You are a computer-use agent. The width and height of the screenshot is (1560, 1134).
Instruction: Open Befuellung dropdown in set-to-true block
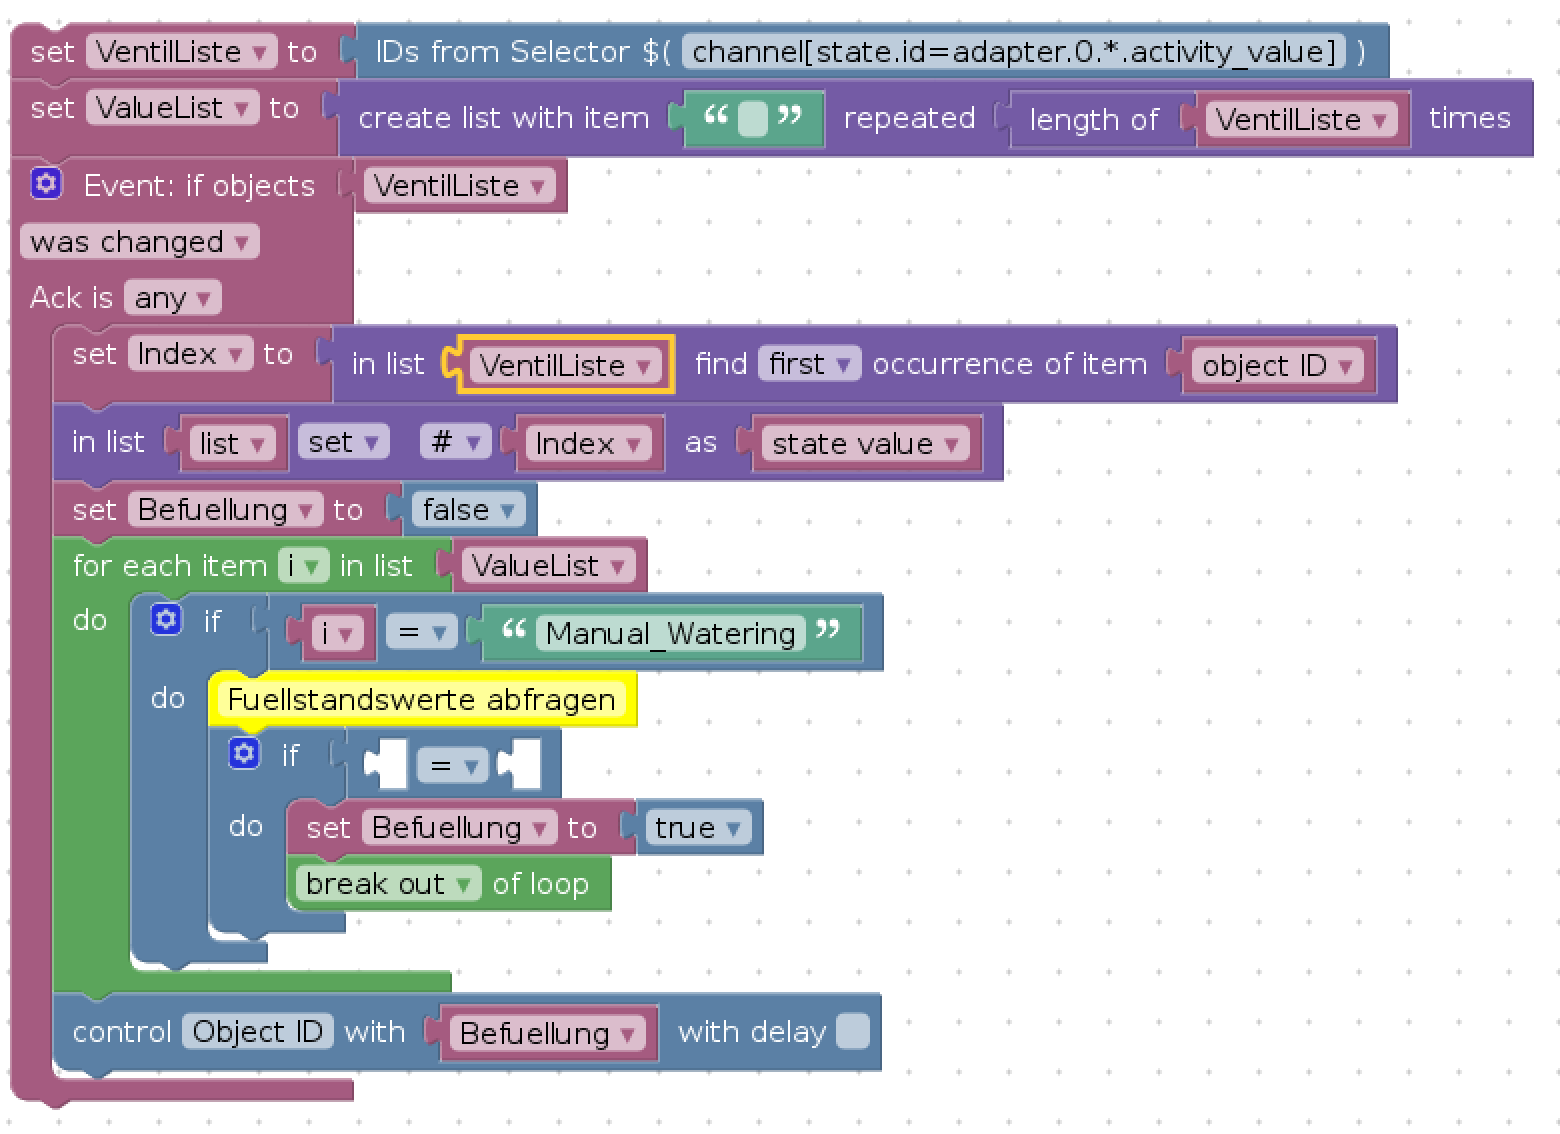(x=459, y=828)
